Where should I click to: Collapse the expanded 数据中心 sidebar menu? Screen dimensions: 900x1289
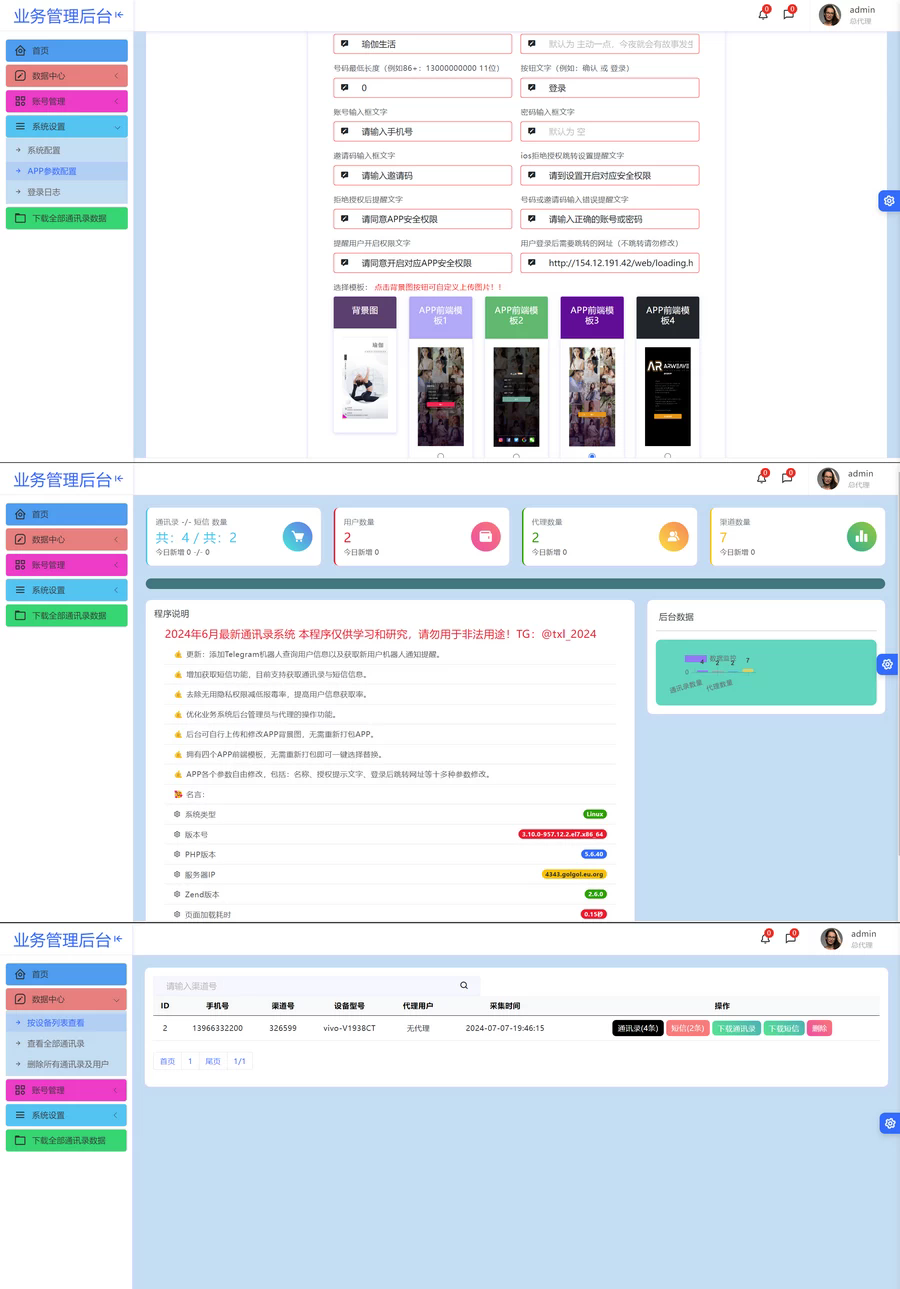tap(66, 999)
